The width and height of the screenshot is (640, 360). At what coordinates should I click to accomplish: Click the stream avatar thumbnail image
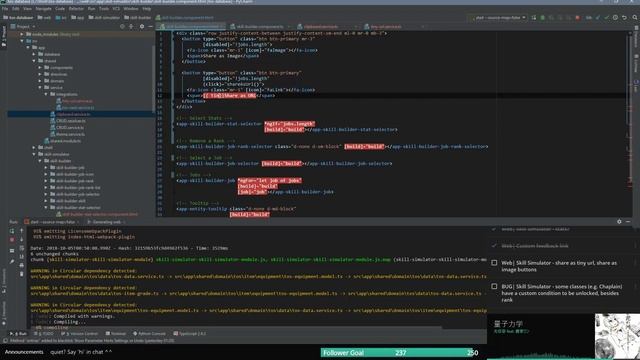click(617, 336)
